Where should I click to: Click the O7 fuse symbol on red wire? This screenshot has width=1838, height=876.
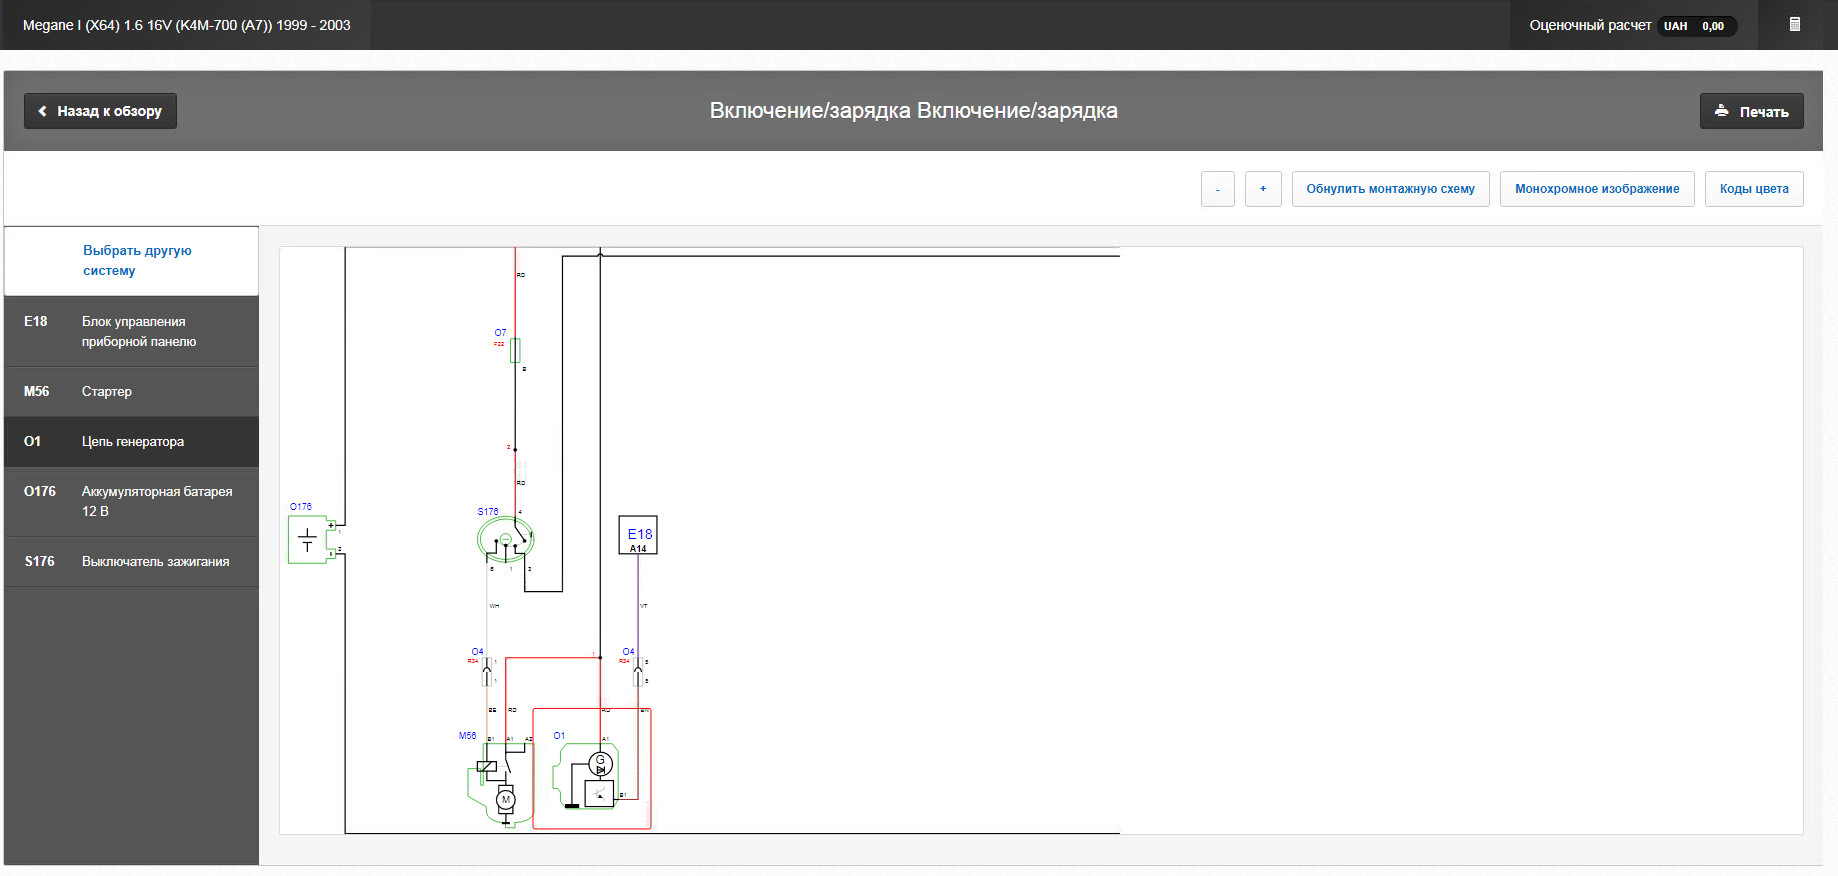(x=515, y=350)
